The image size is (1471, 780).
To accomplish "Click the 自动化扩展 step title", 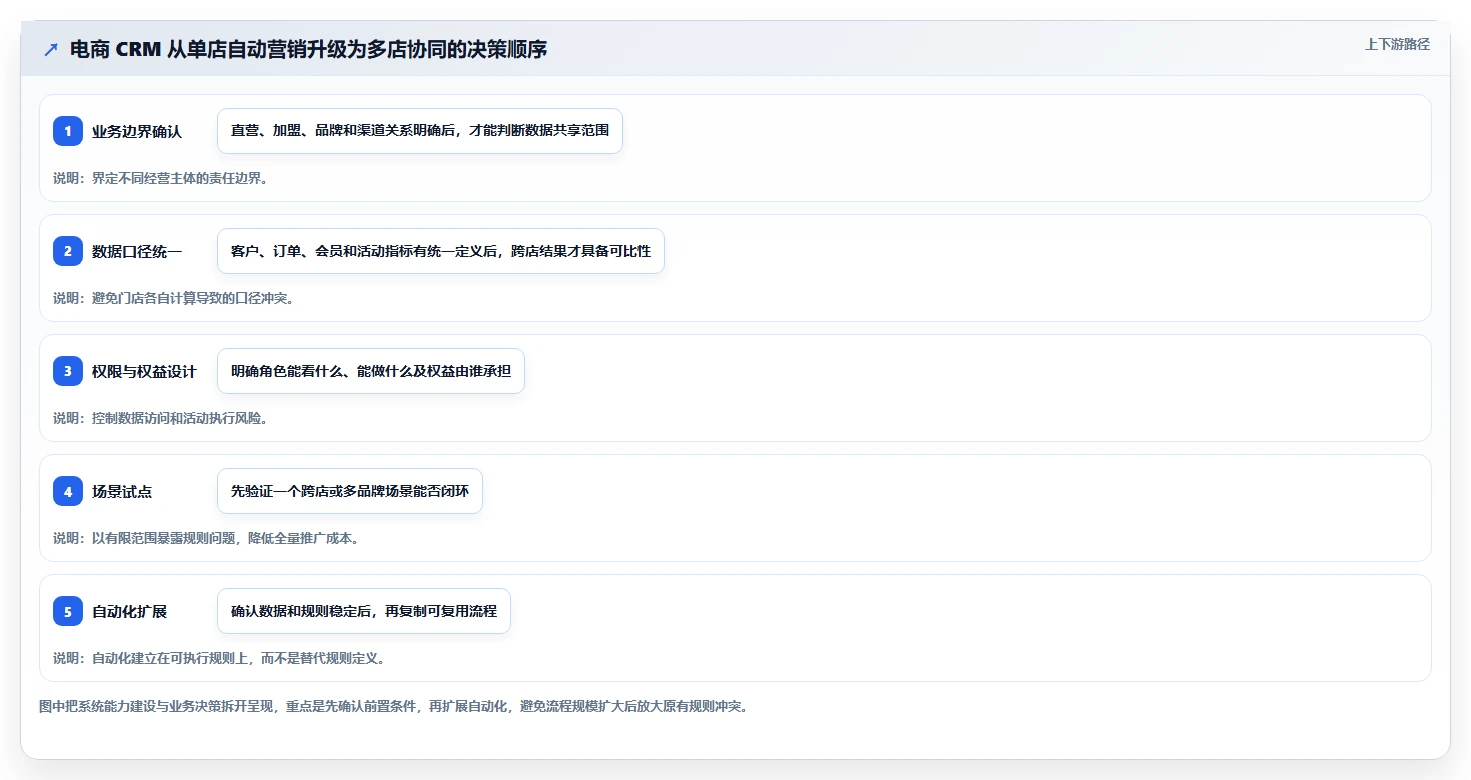I will [129, 611].
